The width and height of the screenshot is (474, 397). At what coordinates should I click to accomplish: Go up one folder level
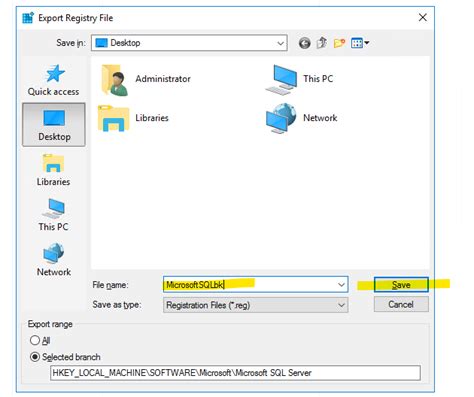point(322,43)
